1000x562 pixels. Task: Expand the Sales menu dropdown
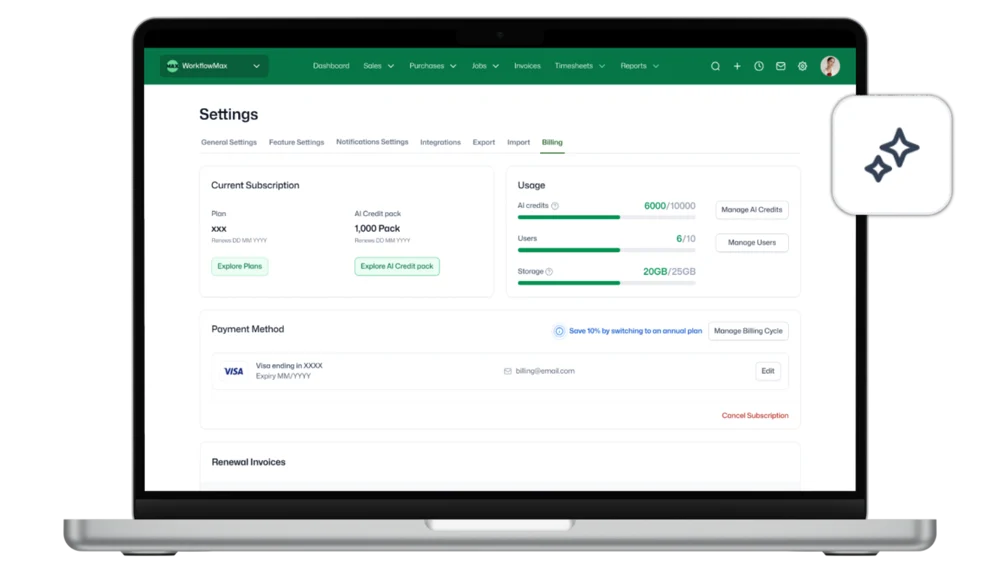point(379,66)
